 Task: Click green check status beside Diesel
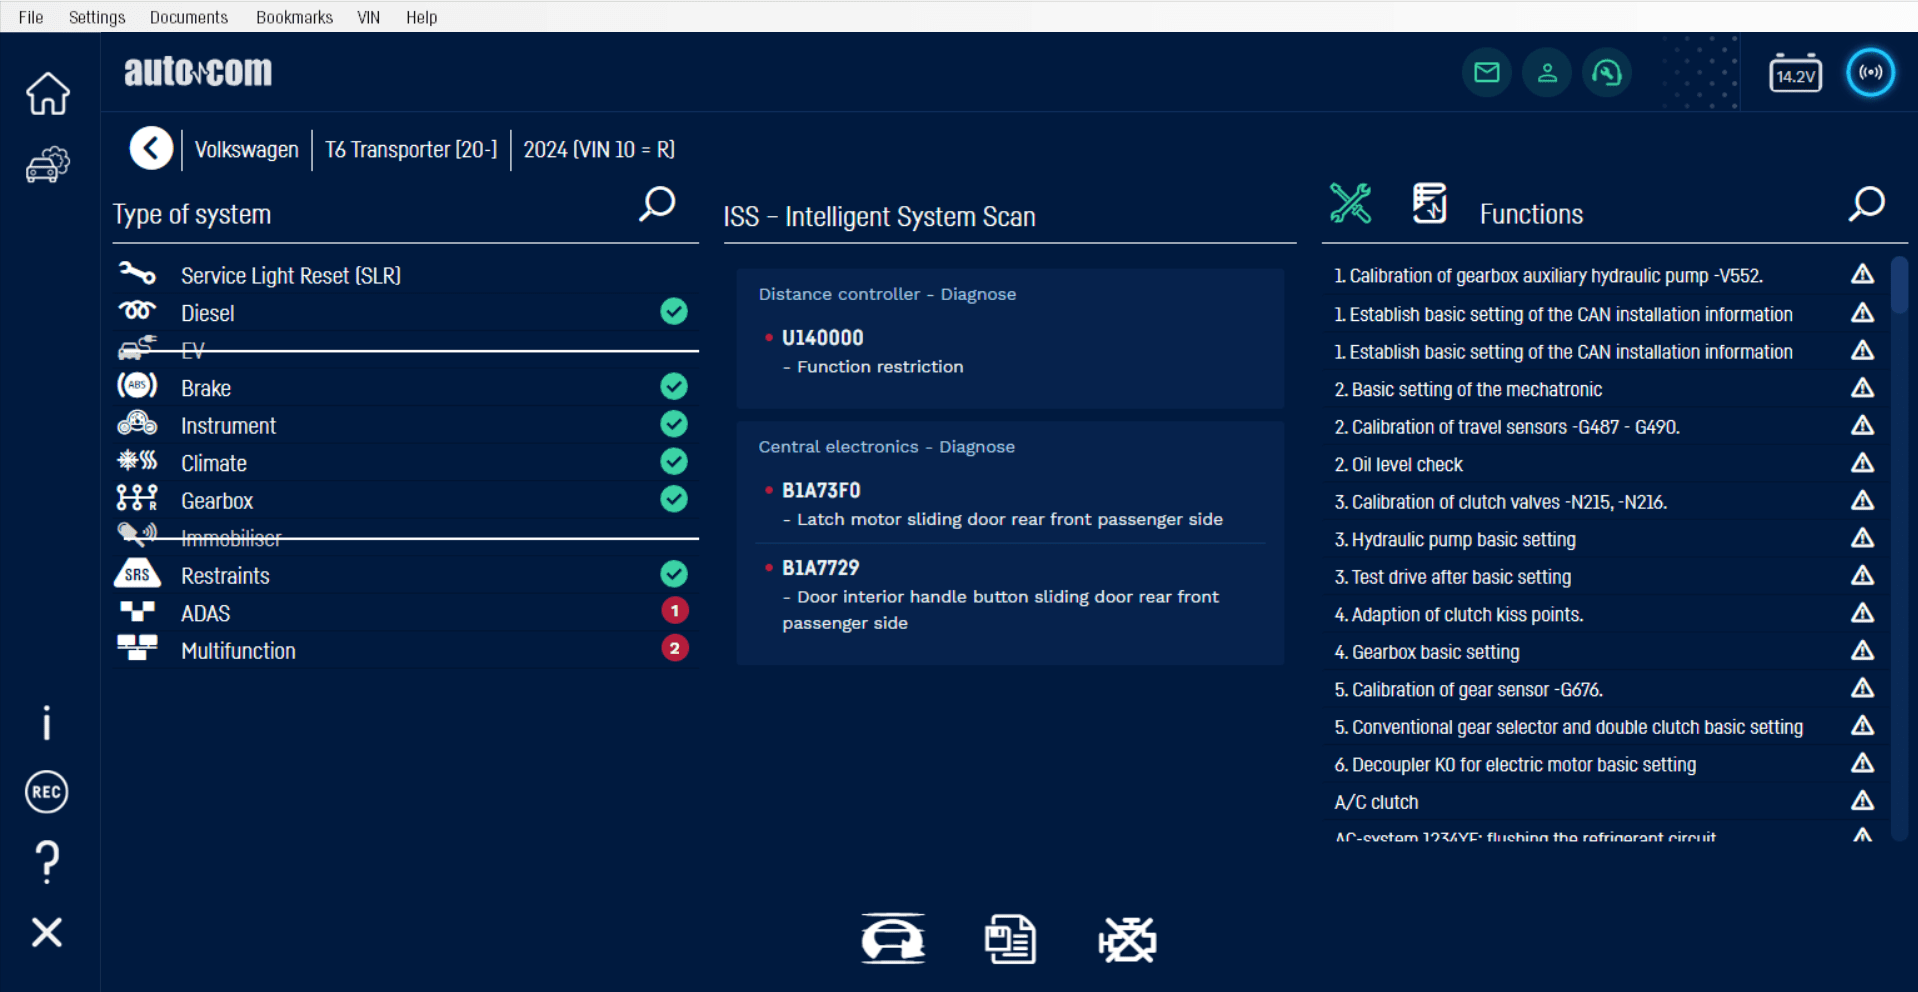(674, 312)
